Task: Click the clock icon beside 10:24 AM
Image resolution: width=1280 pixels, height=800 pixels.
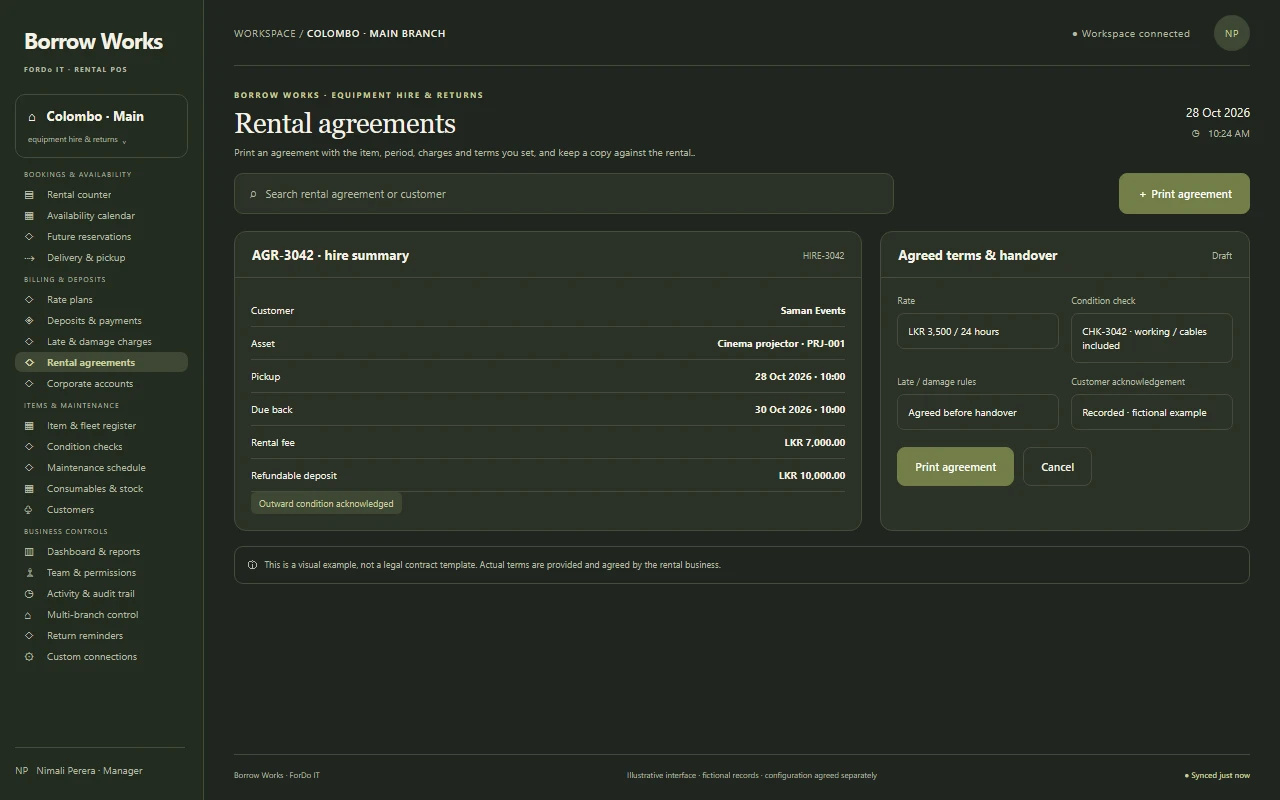Action: coord(1195,134)
